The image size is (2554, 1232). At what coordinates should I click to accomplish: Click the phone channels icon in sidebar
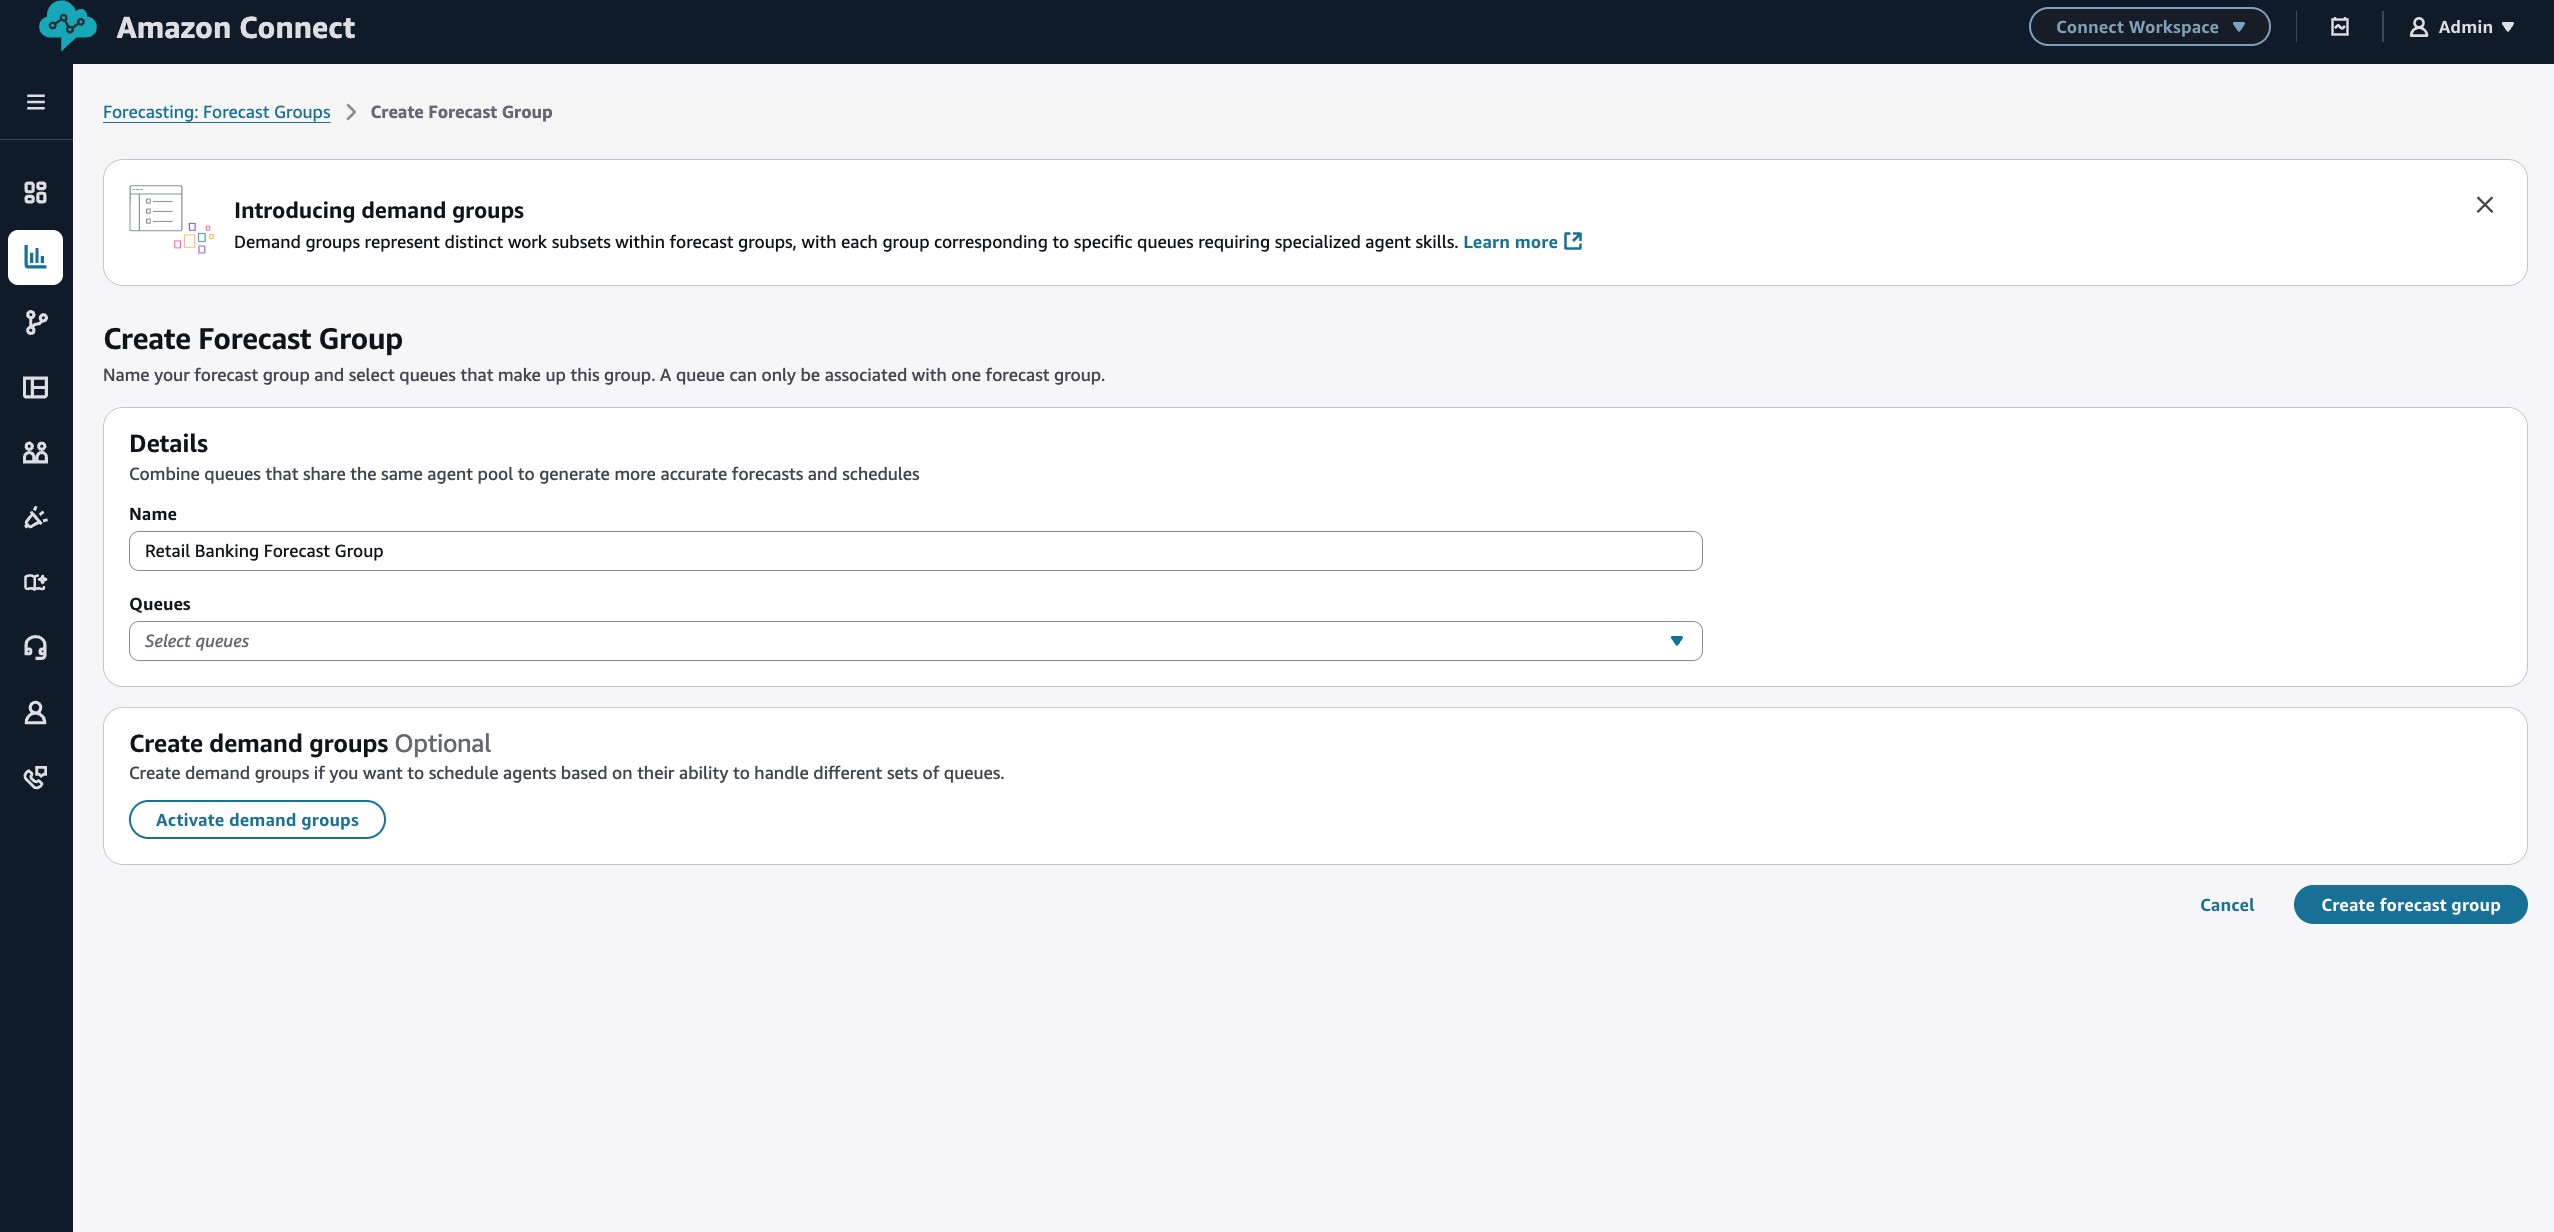coord(36,777)
